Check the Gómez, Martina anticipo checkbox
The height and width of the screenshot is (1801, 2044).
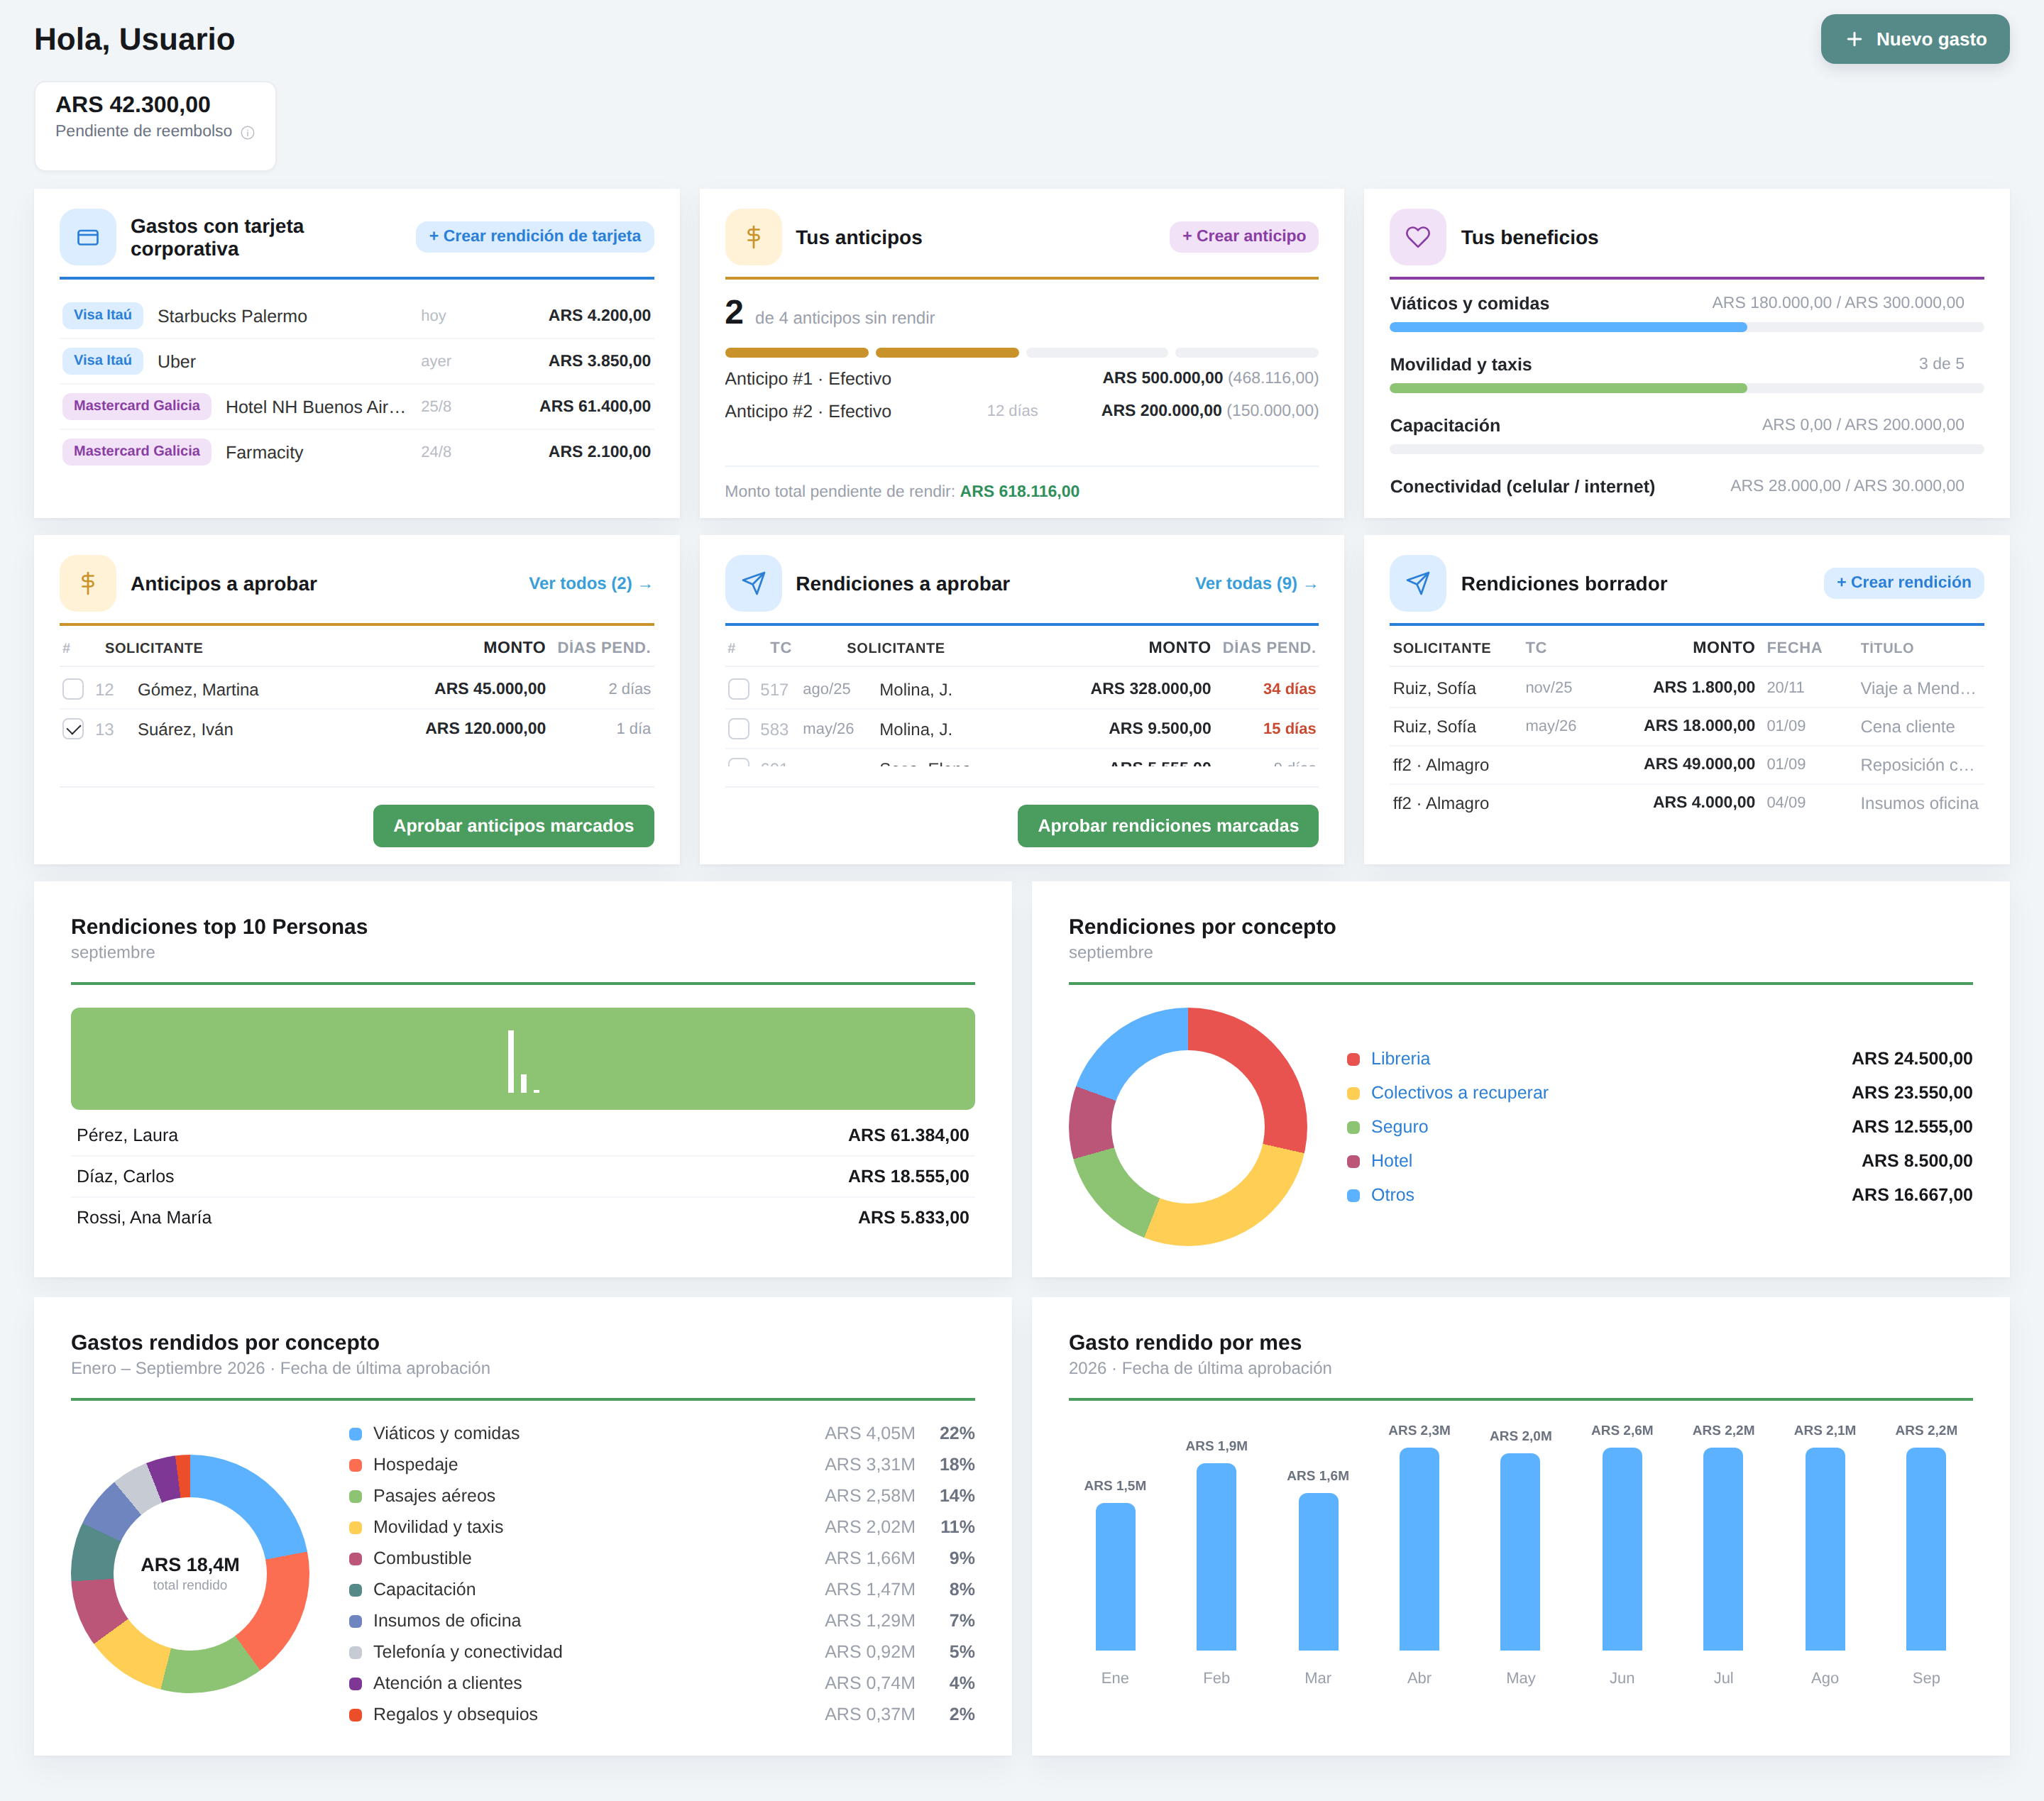[73, 689]
